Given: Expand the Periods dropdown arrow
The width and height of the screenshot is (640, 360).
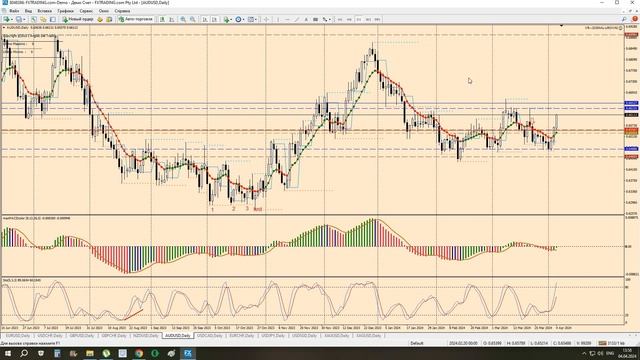Looking at the screenshot, I should [x=244, y=19].
